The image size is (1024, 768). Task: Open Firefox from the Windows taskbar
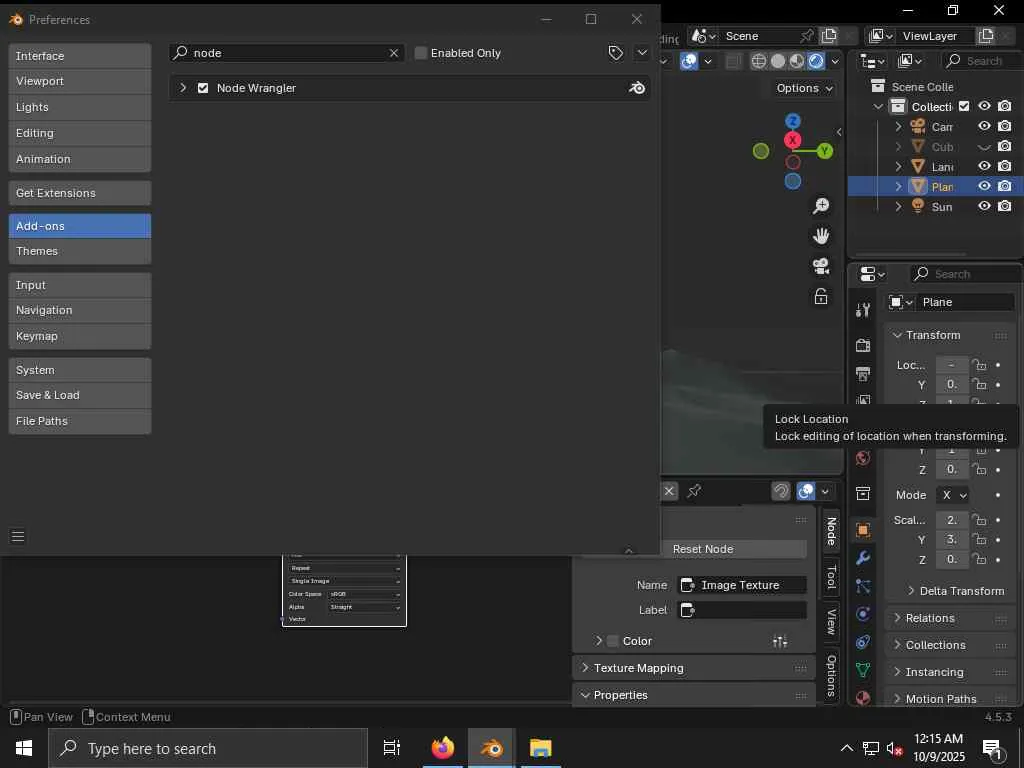[x=443, y=748]
